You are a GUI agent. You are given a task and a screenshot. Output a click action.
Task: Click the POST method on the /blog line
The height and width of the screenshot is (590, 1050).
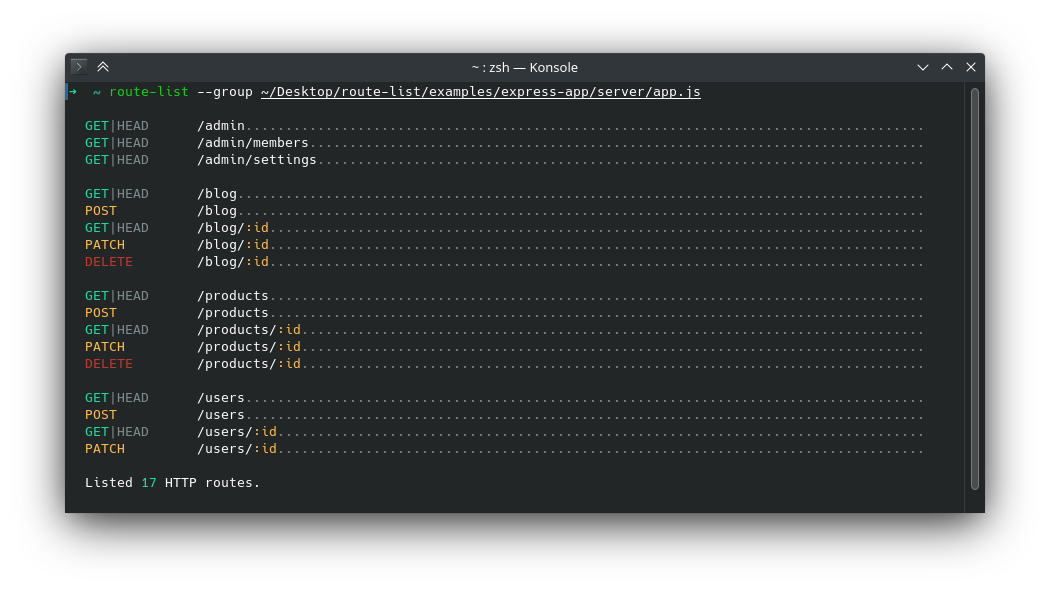click(100, 210)
